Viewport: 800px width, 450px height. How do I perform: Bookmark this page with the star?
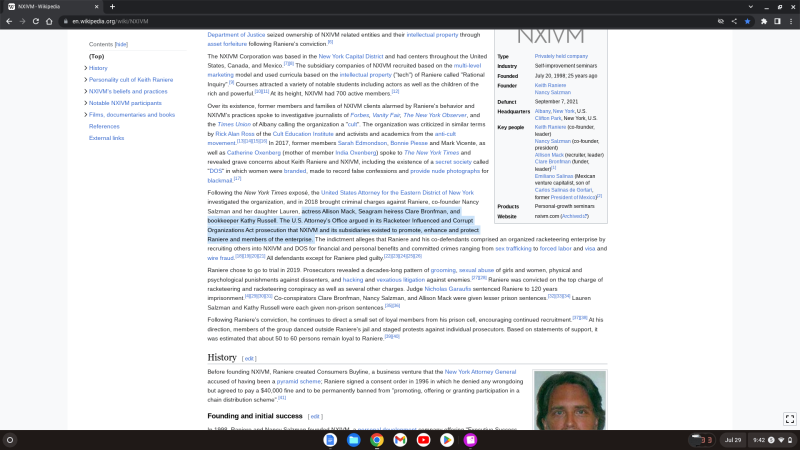tap(747, 21)
